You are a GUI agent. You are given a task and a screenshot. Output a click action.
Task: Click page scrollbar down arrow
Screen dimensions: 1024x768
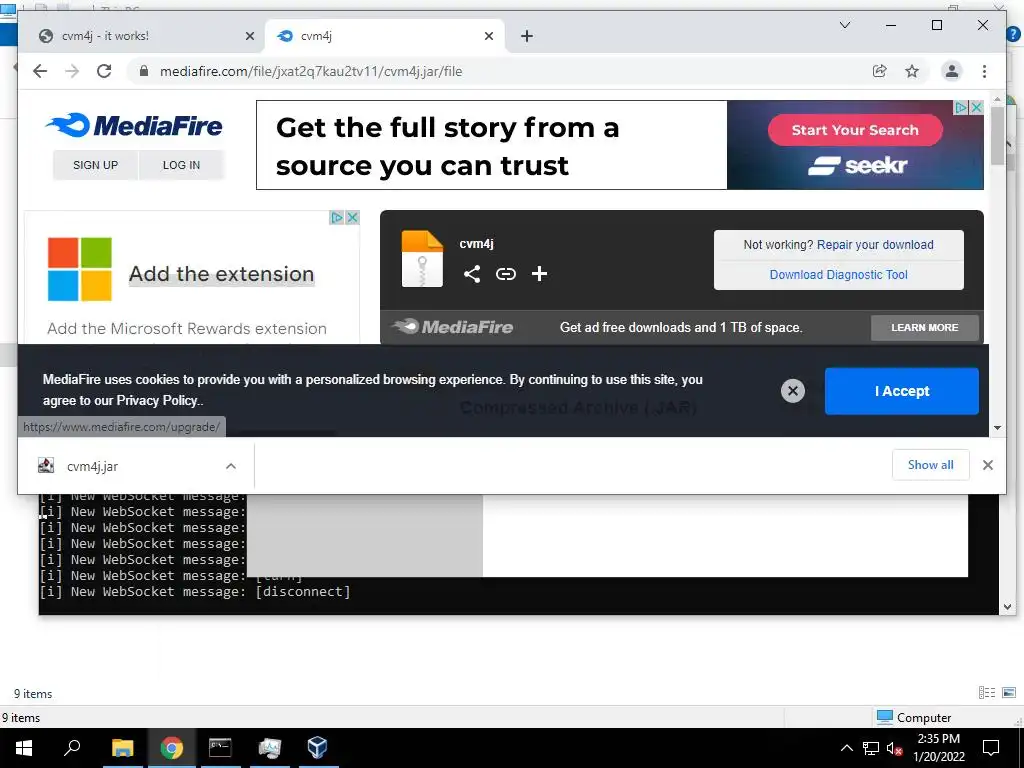point(997,428)
